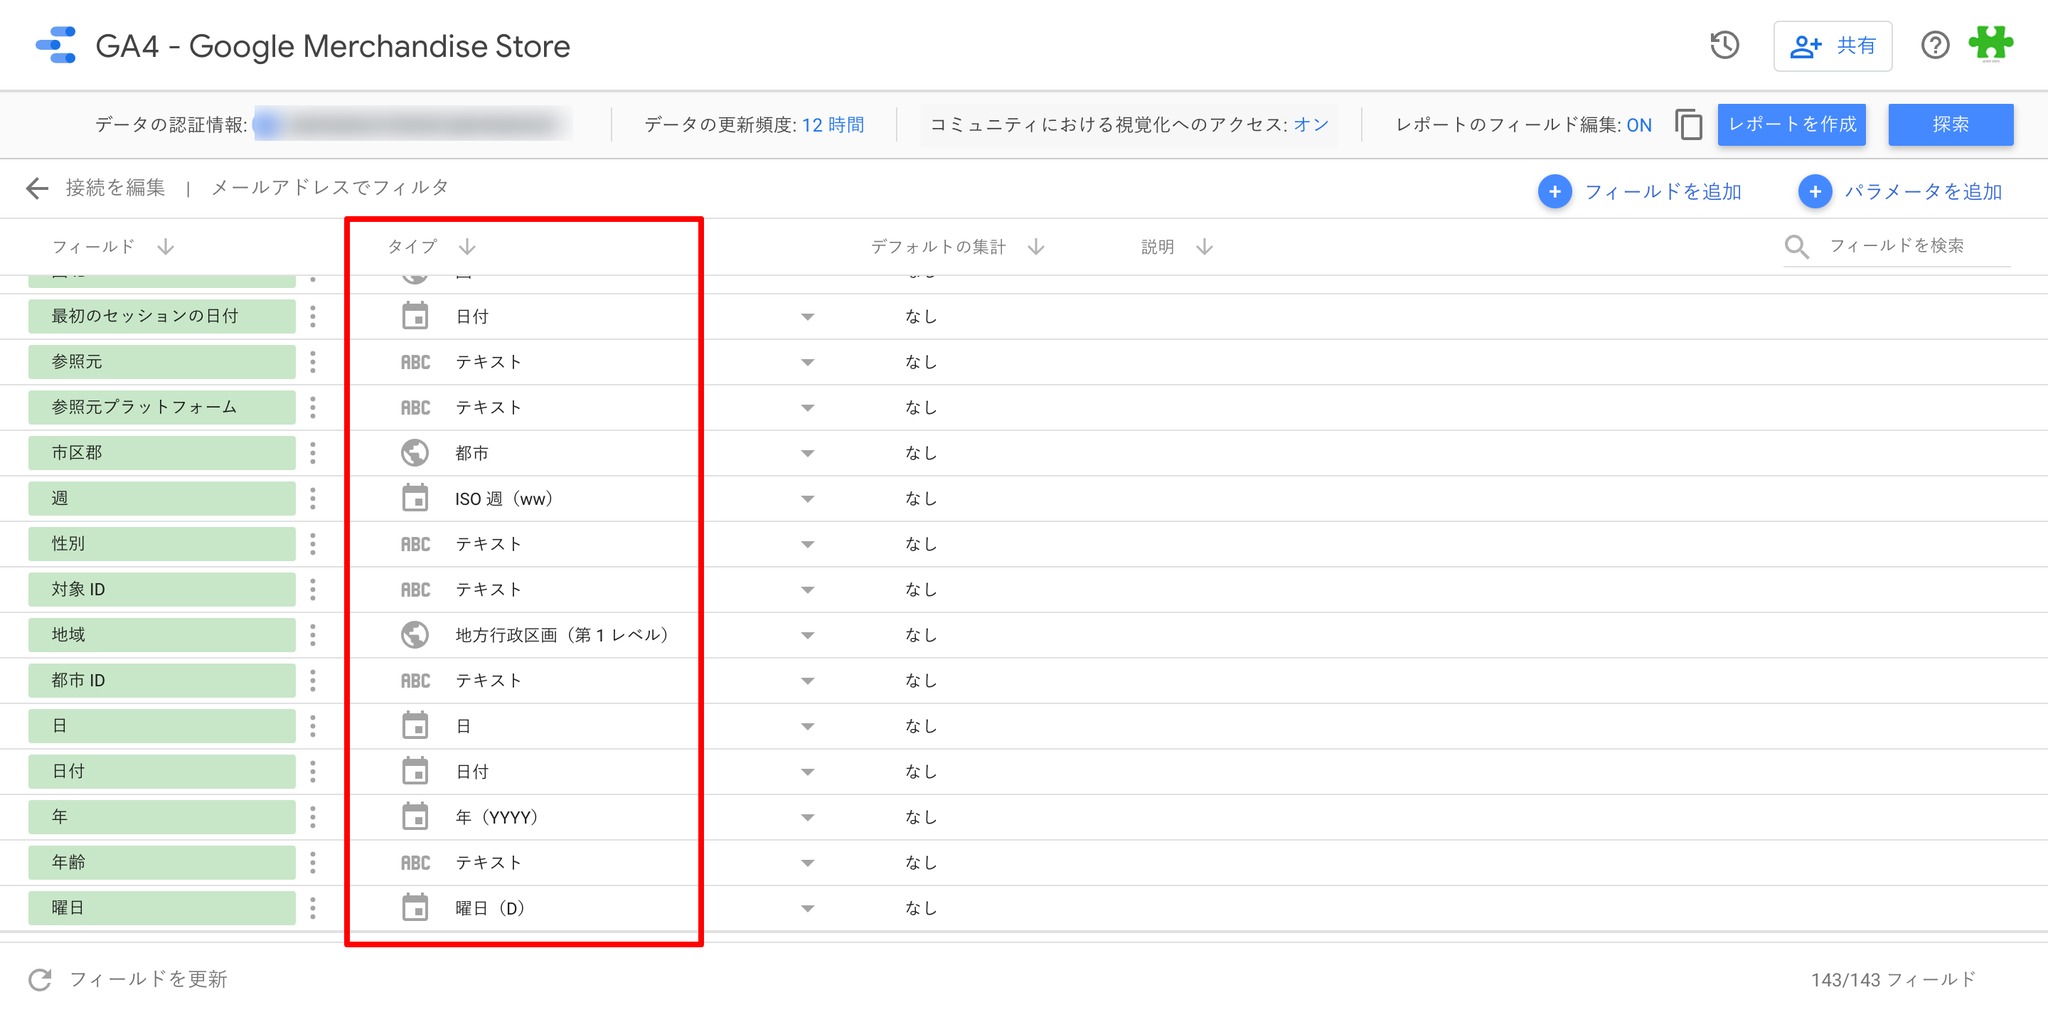This screenshot has height=1017, width=2048.
Task: Open three-dot menu for 対象 ID field
Action: pos(313,589)
